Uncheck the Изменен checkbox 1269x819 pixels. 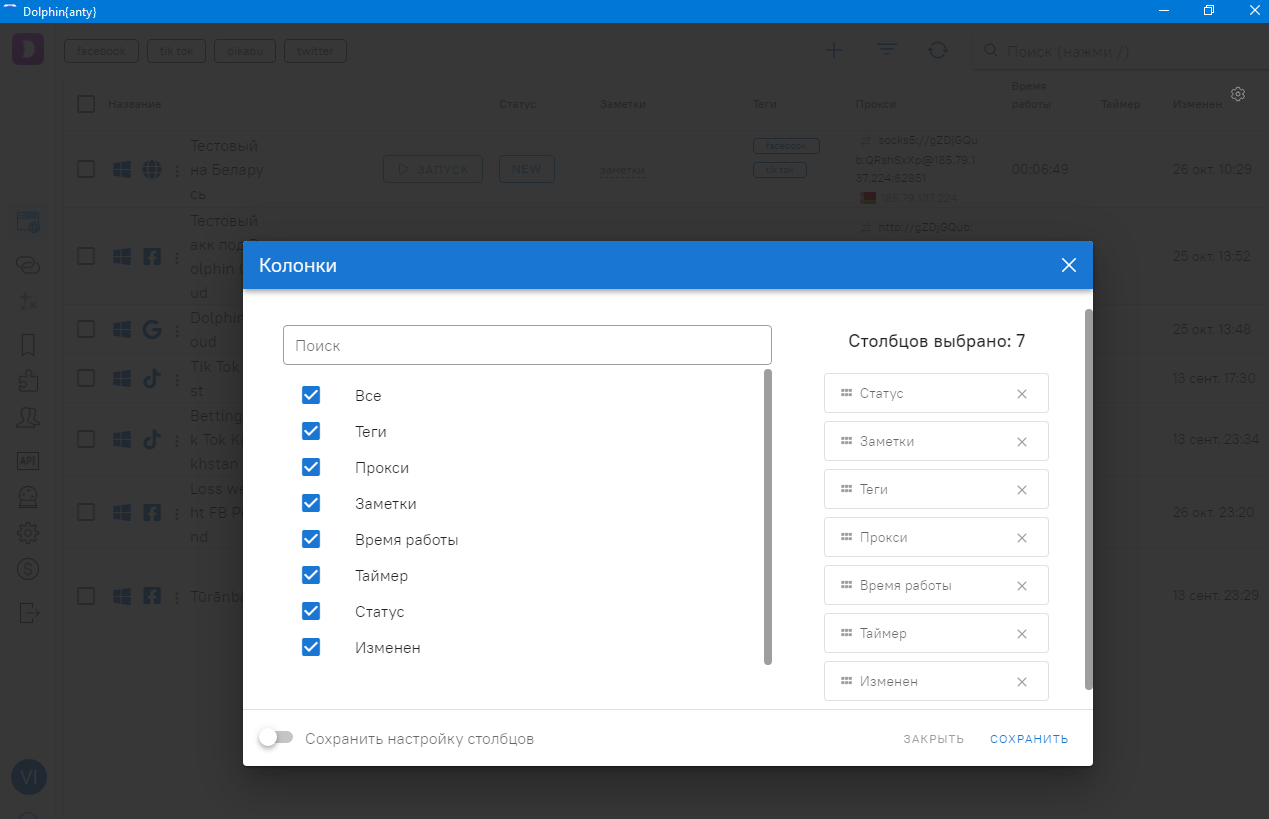click(311, 647)
